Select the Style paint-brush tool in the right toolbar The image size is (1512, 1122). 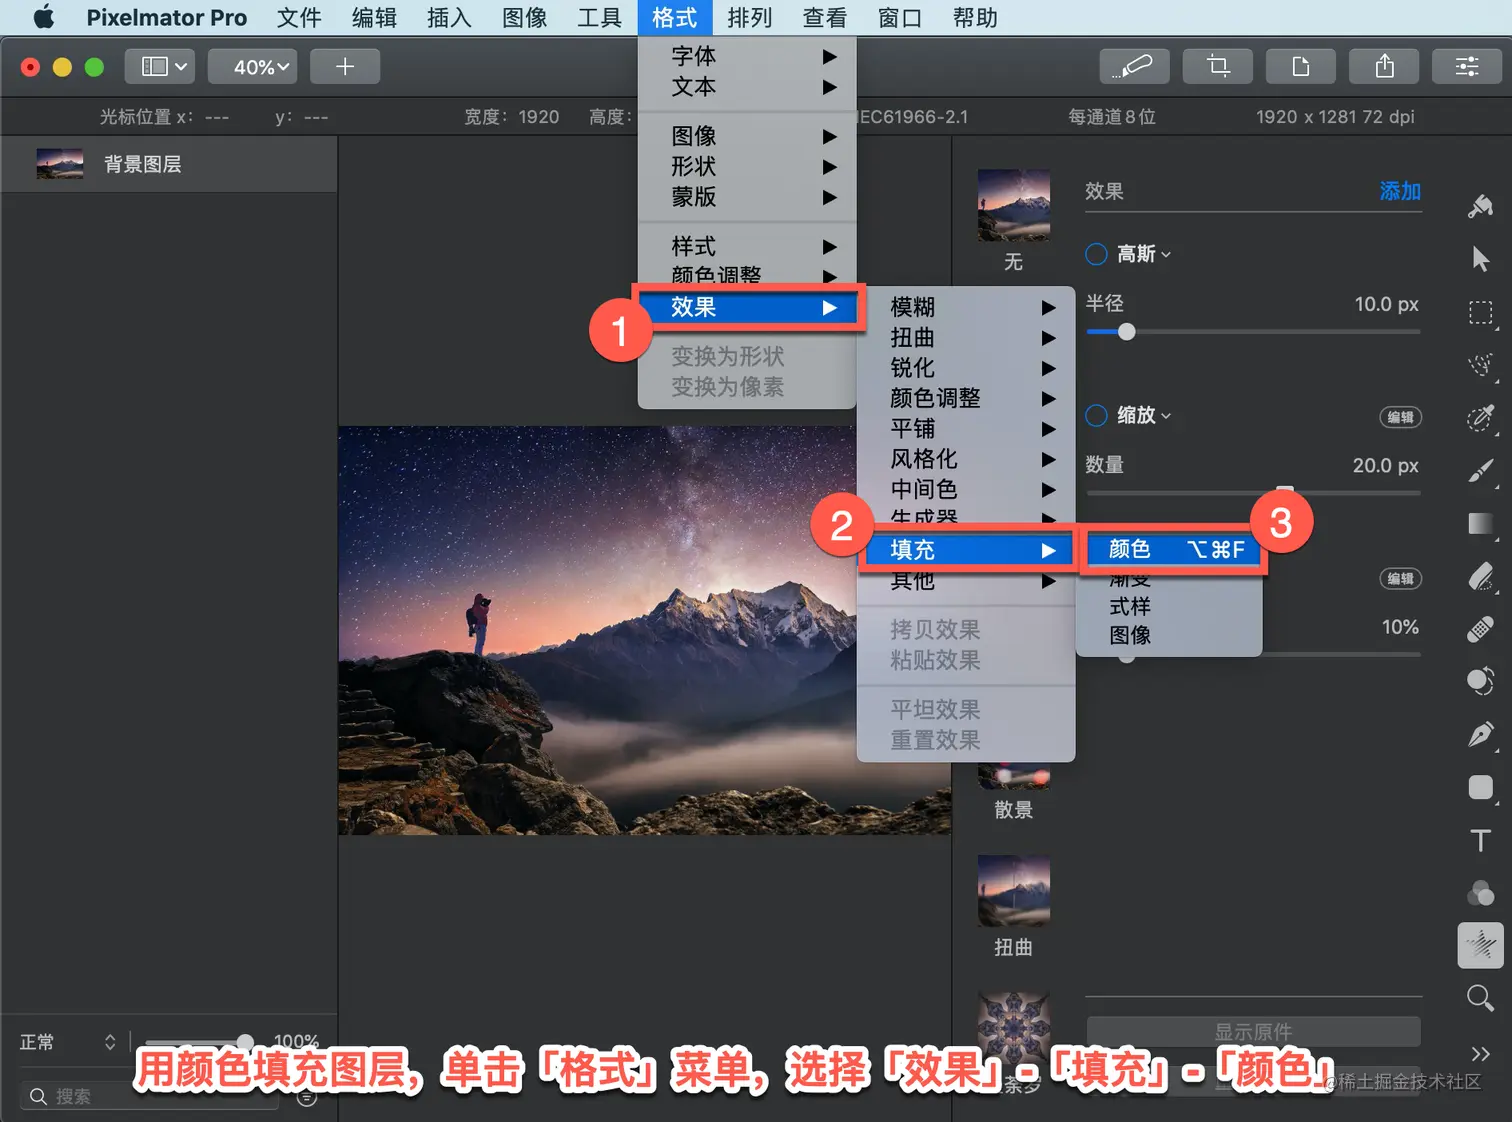[1480, 207]
